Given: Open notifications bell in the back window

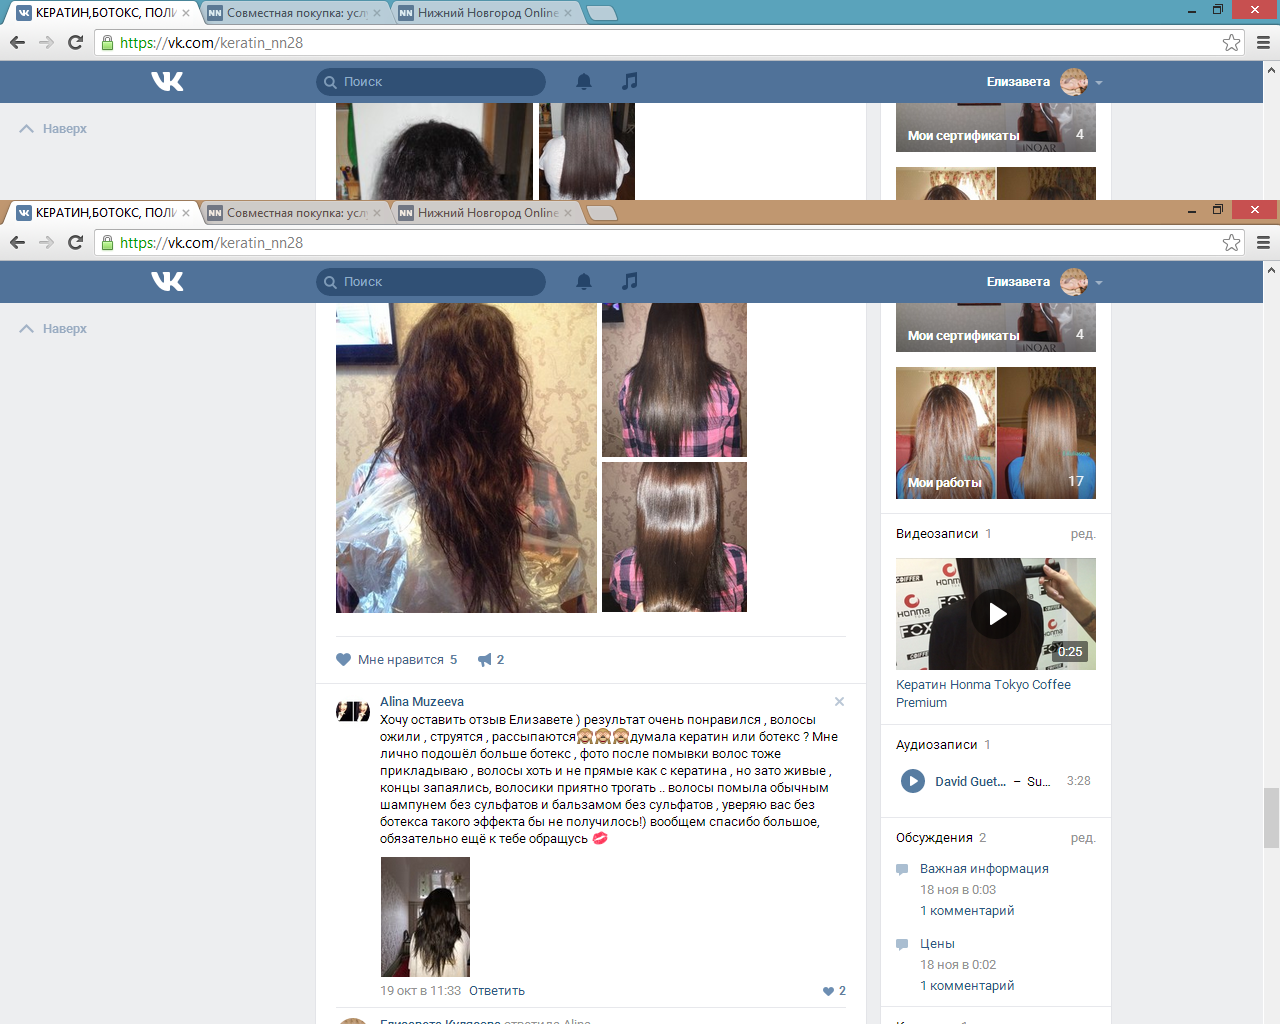Looking at the screenshot, I should tap(584, 82).
